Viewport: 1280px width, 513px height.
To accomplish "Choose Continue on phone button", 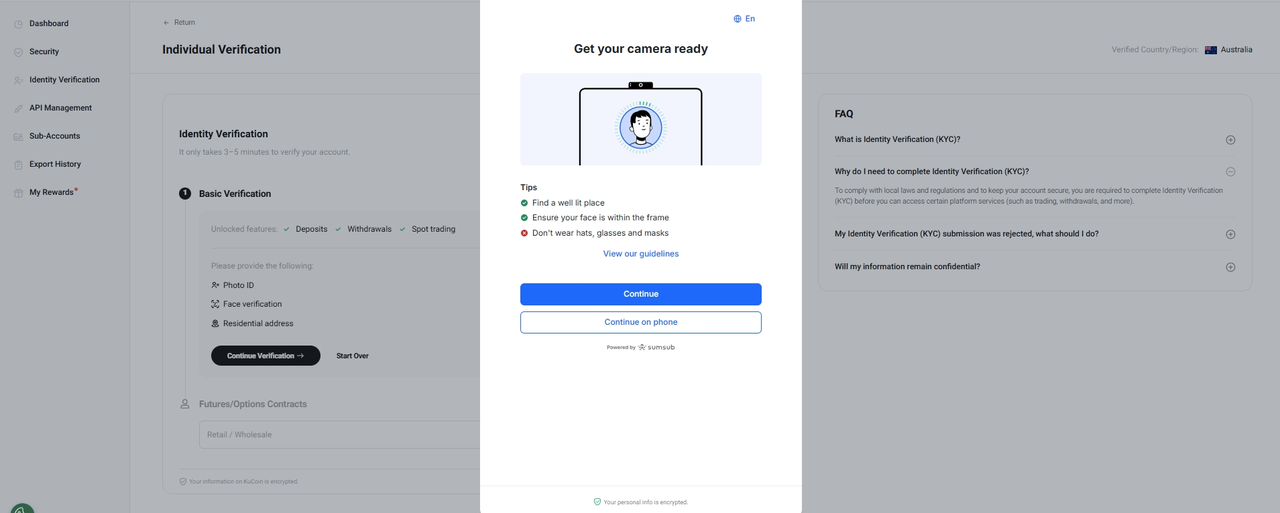I will (x=640, y=322).
